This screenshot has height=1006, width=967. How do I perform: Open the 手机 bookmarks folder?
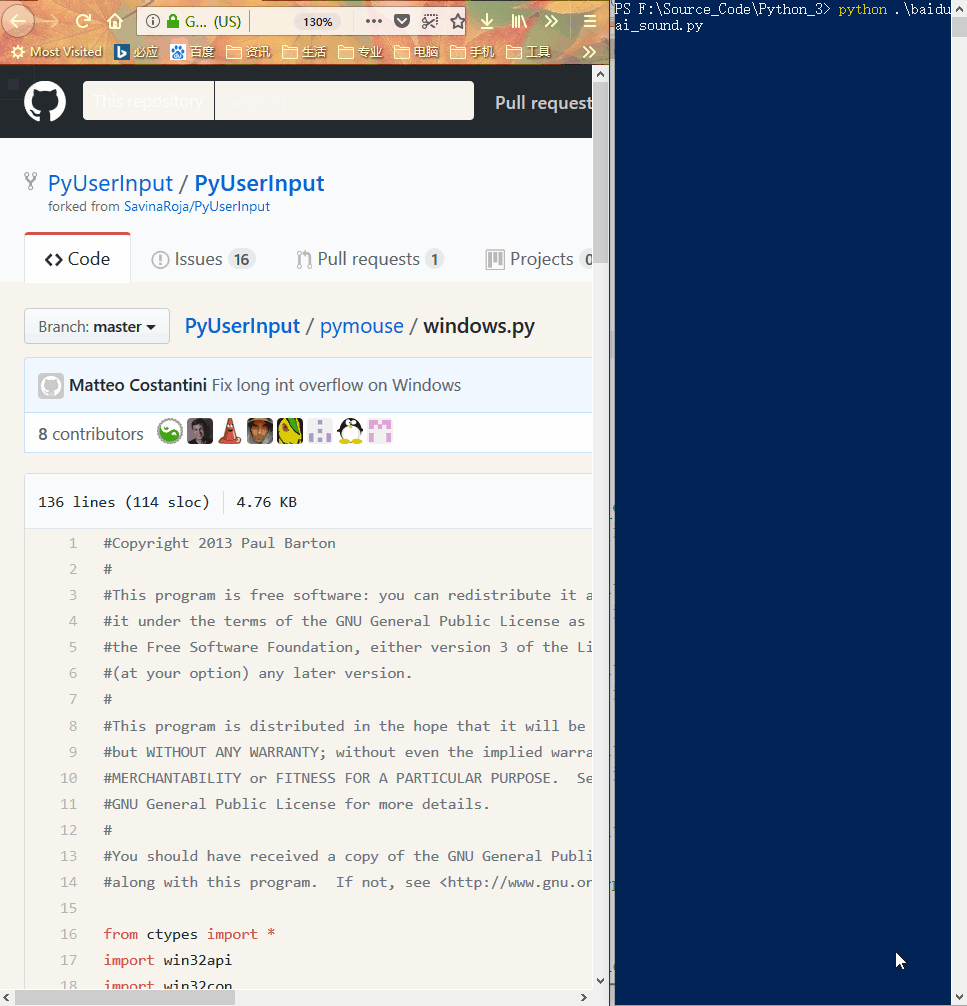pos(472,52)
